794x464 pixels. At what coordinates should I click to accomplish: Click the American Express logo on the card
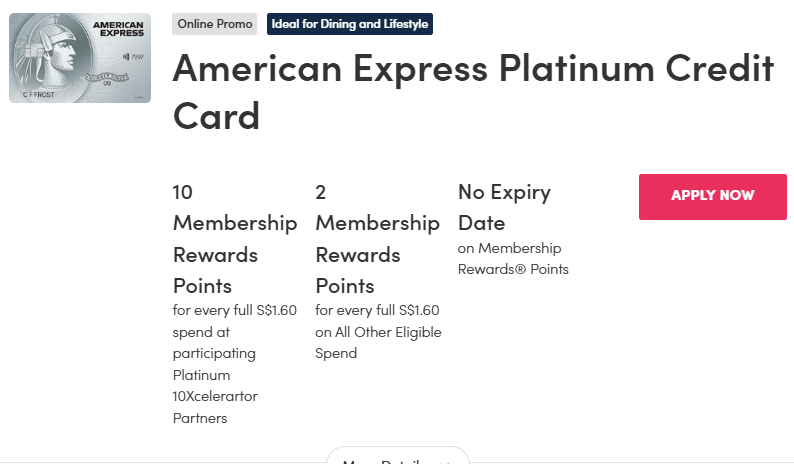tap(120, 30)
